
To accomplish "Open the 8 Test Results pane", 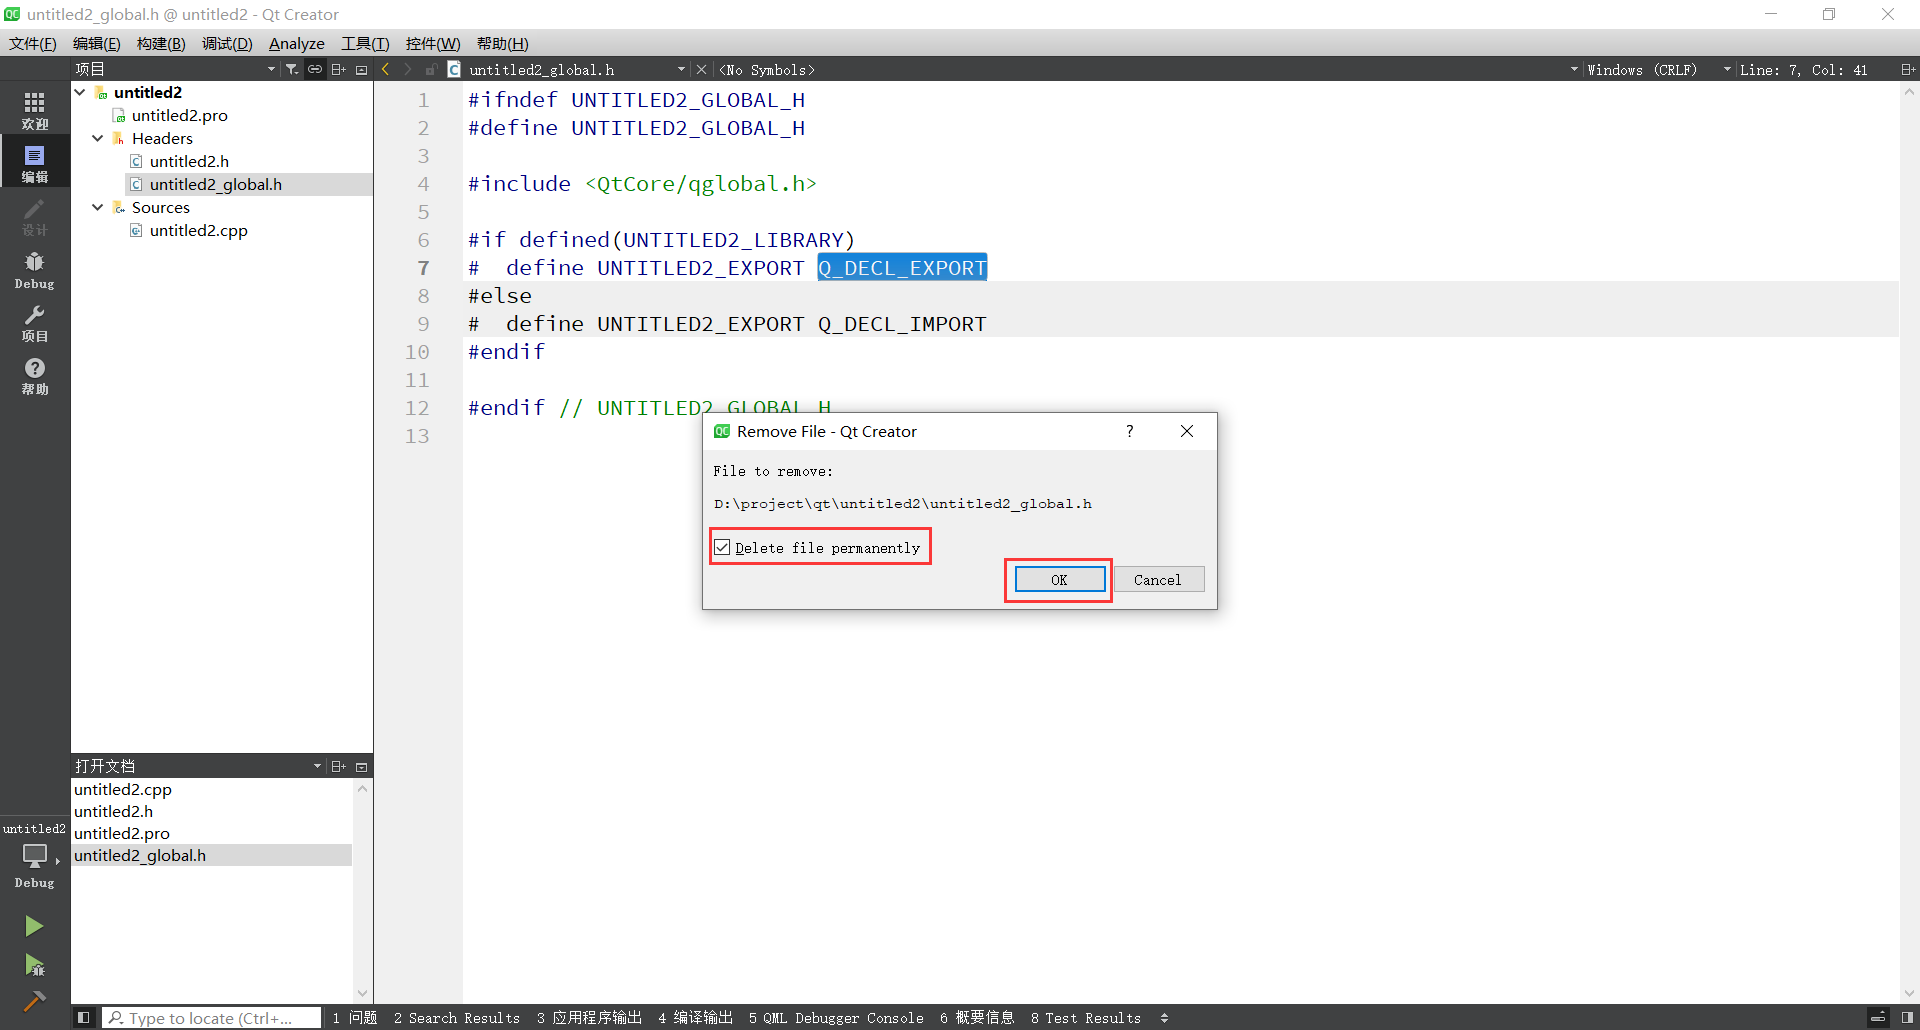I will (x=1086, y=1018).
